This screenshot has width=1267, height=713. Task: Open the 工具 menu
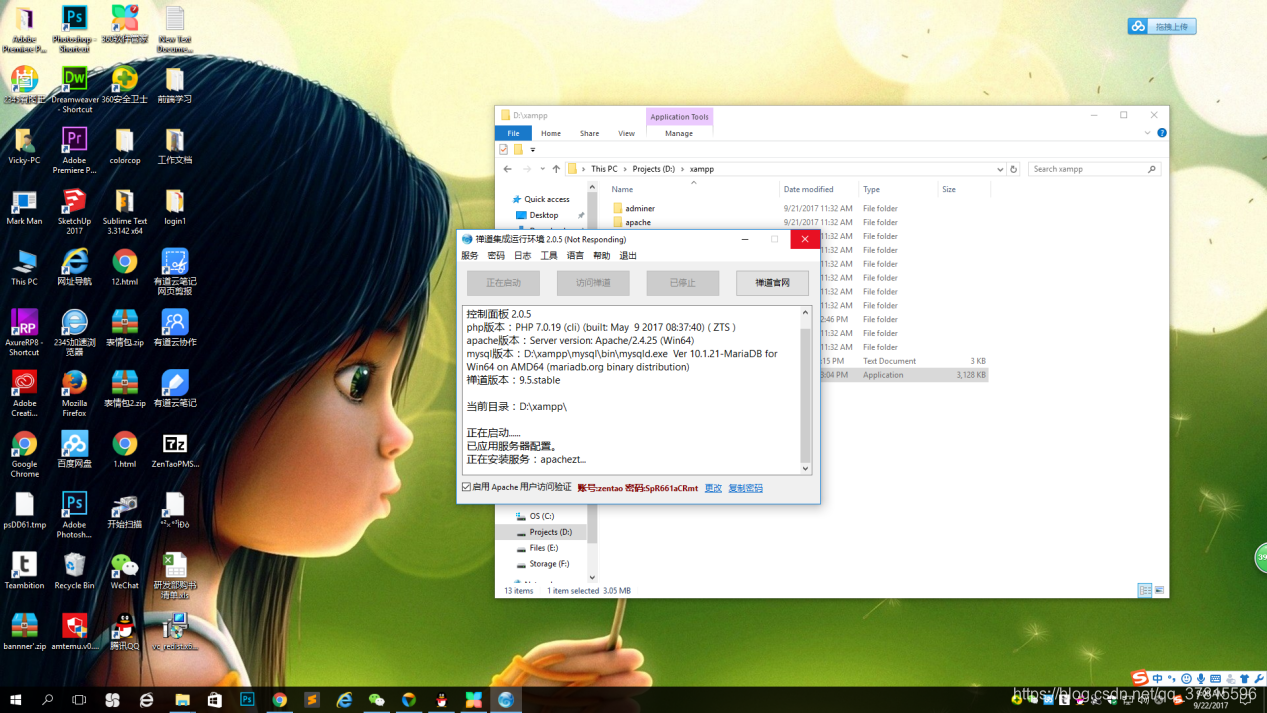click(549, 256)
